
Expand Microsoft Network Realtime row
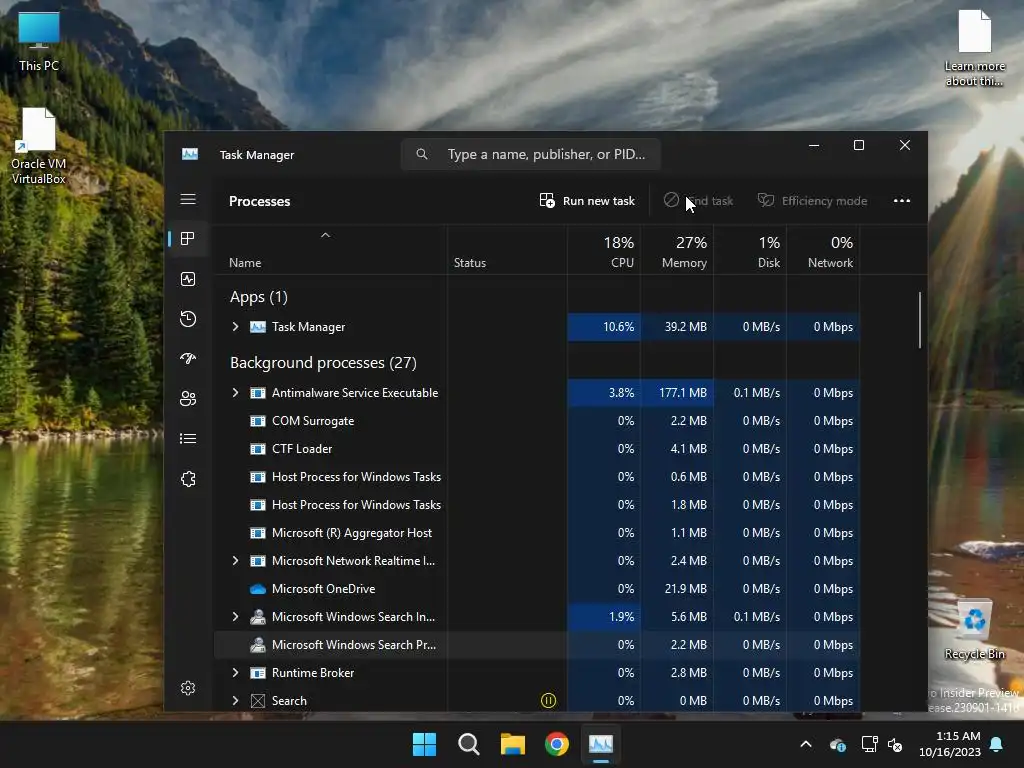tap(235, 561)
